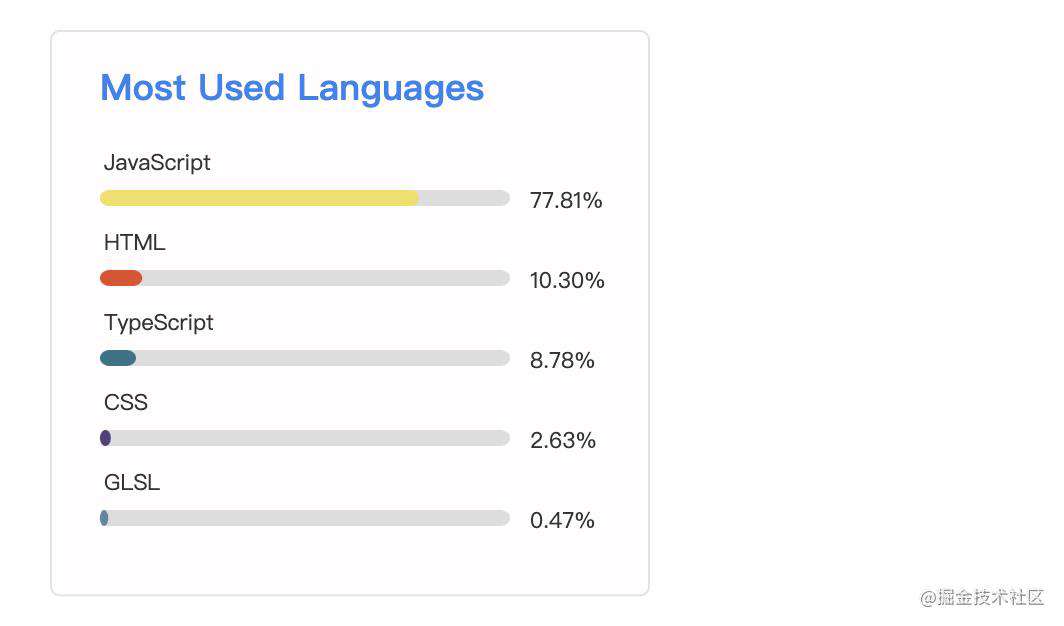
Task: Click the Most Used Languages title
Action: pos(292,89)
